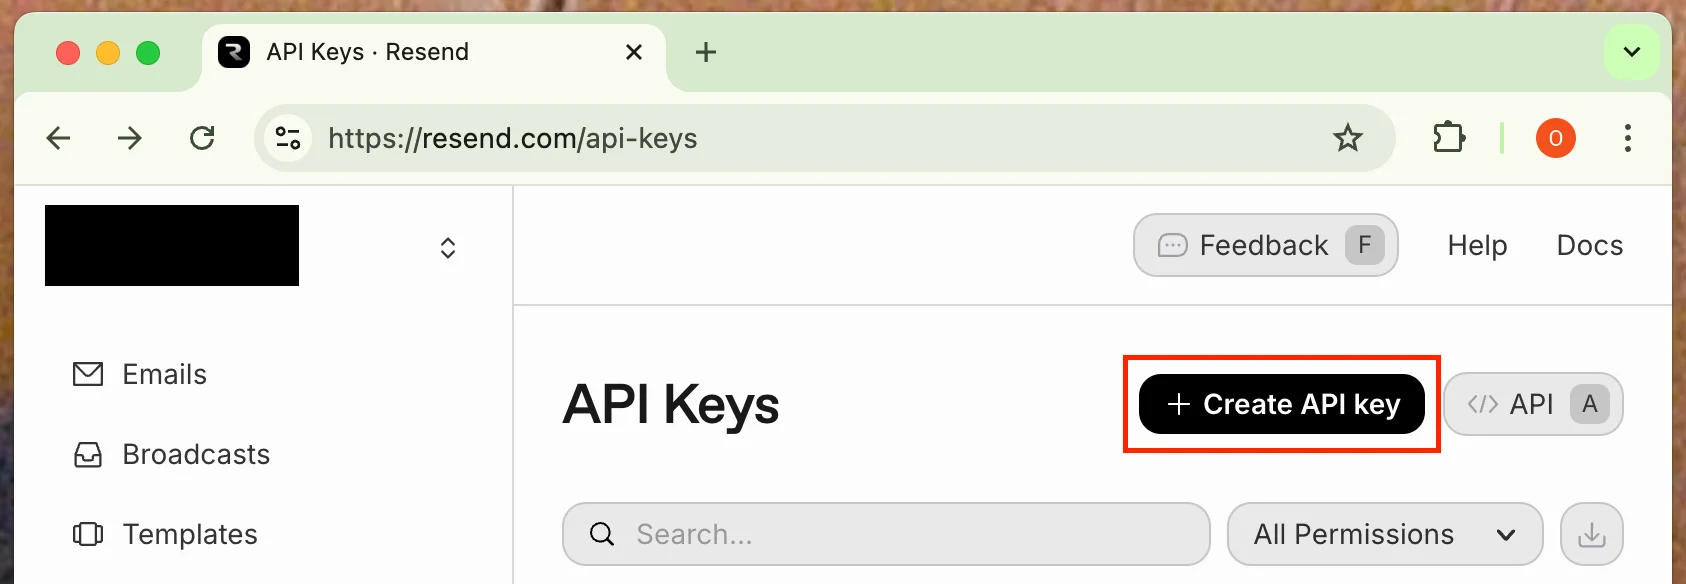Click the browser back arrow
The height and width of the screenshot is (584, 1686).
59,138
